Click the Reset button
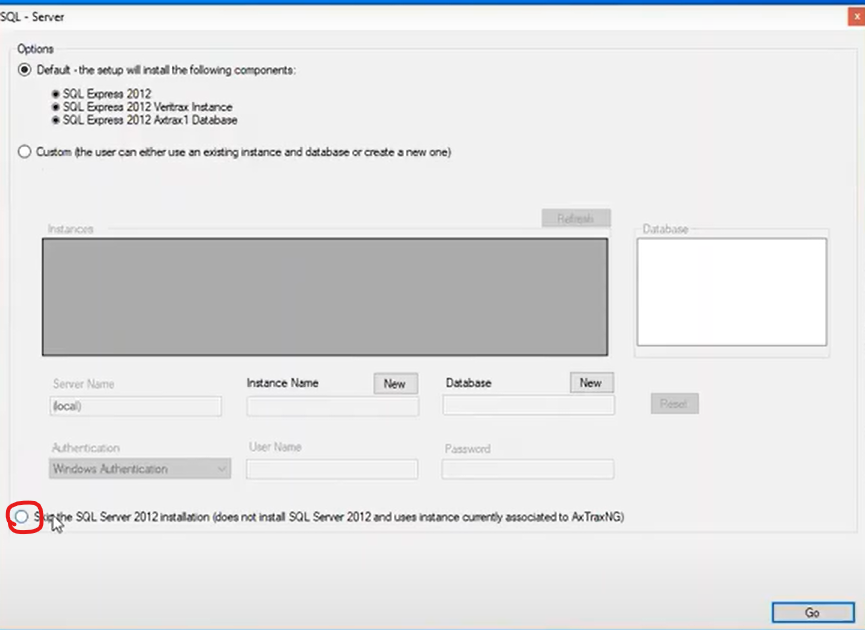The width and height of the screenshot is (865, 630). (674, 404)
